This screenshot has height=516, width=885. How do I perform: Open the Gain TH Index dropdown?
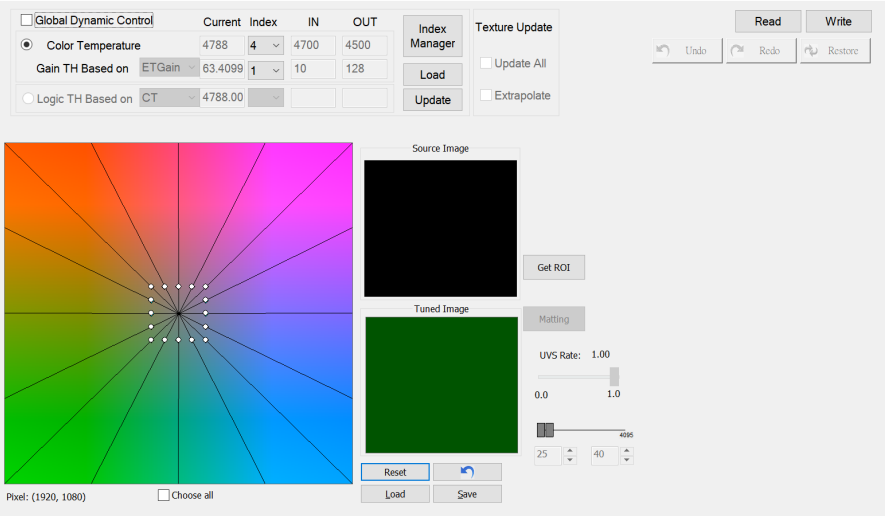[266, 69]
